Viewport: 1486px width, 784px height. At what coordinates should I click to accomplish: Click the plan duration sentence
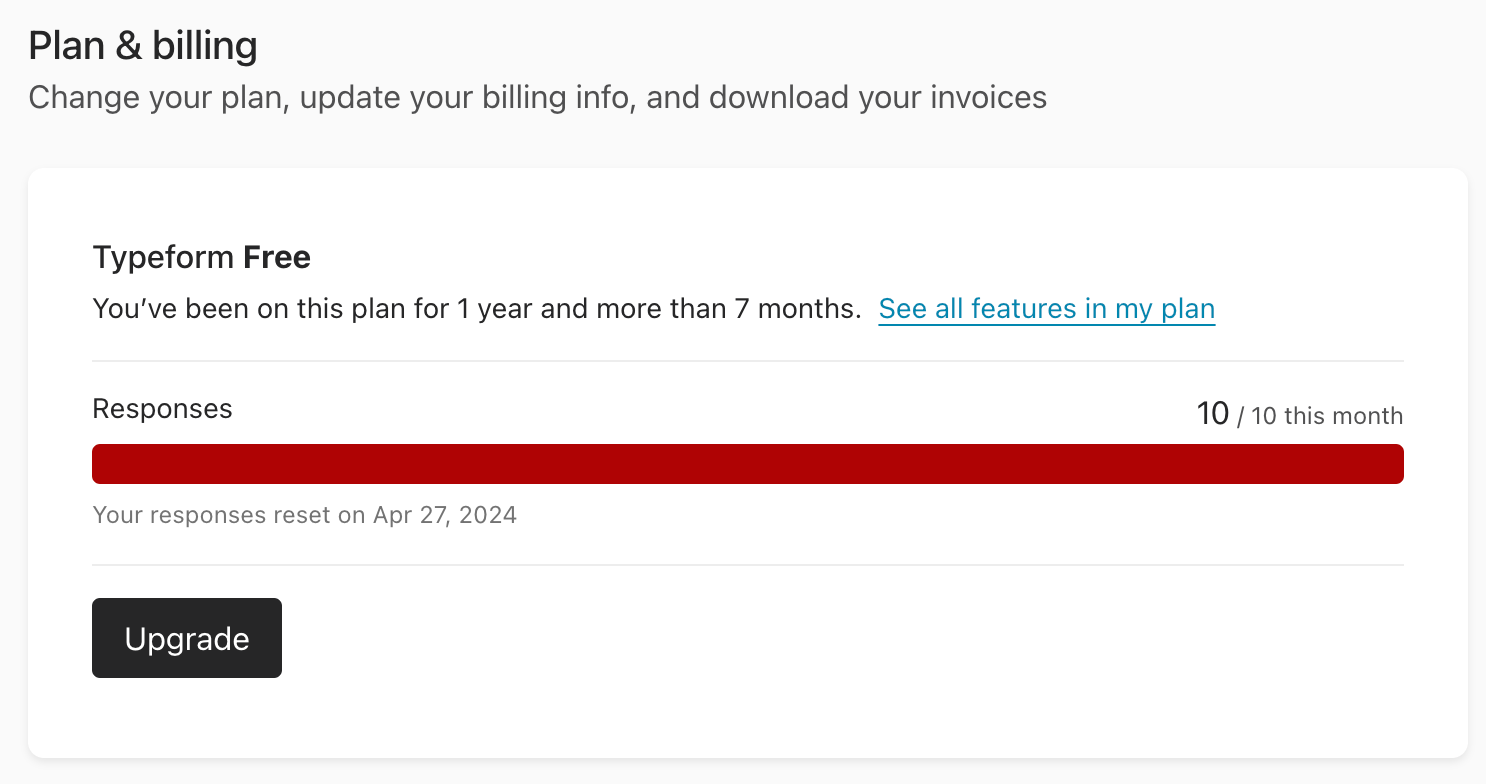(x=477, y=309)
